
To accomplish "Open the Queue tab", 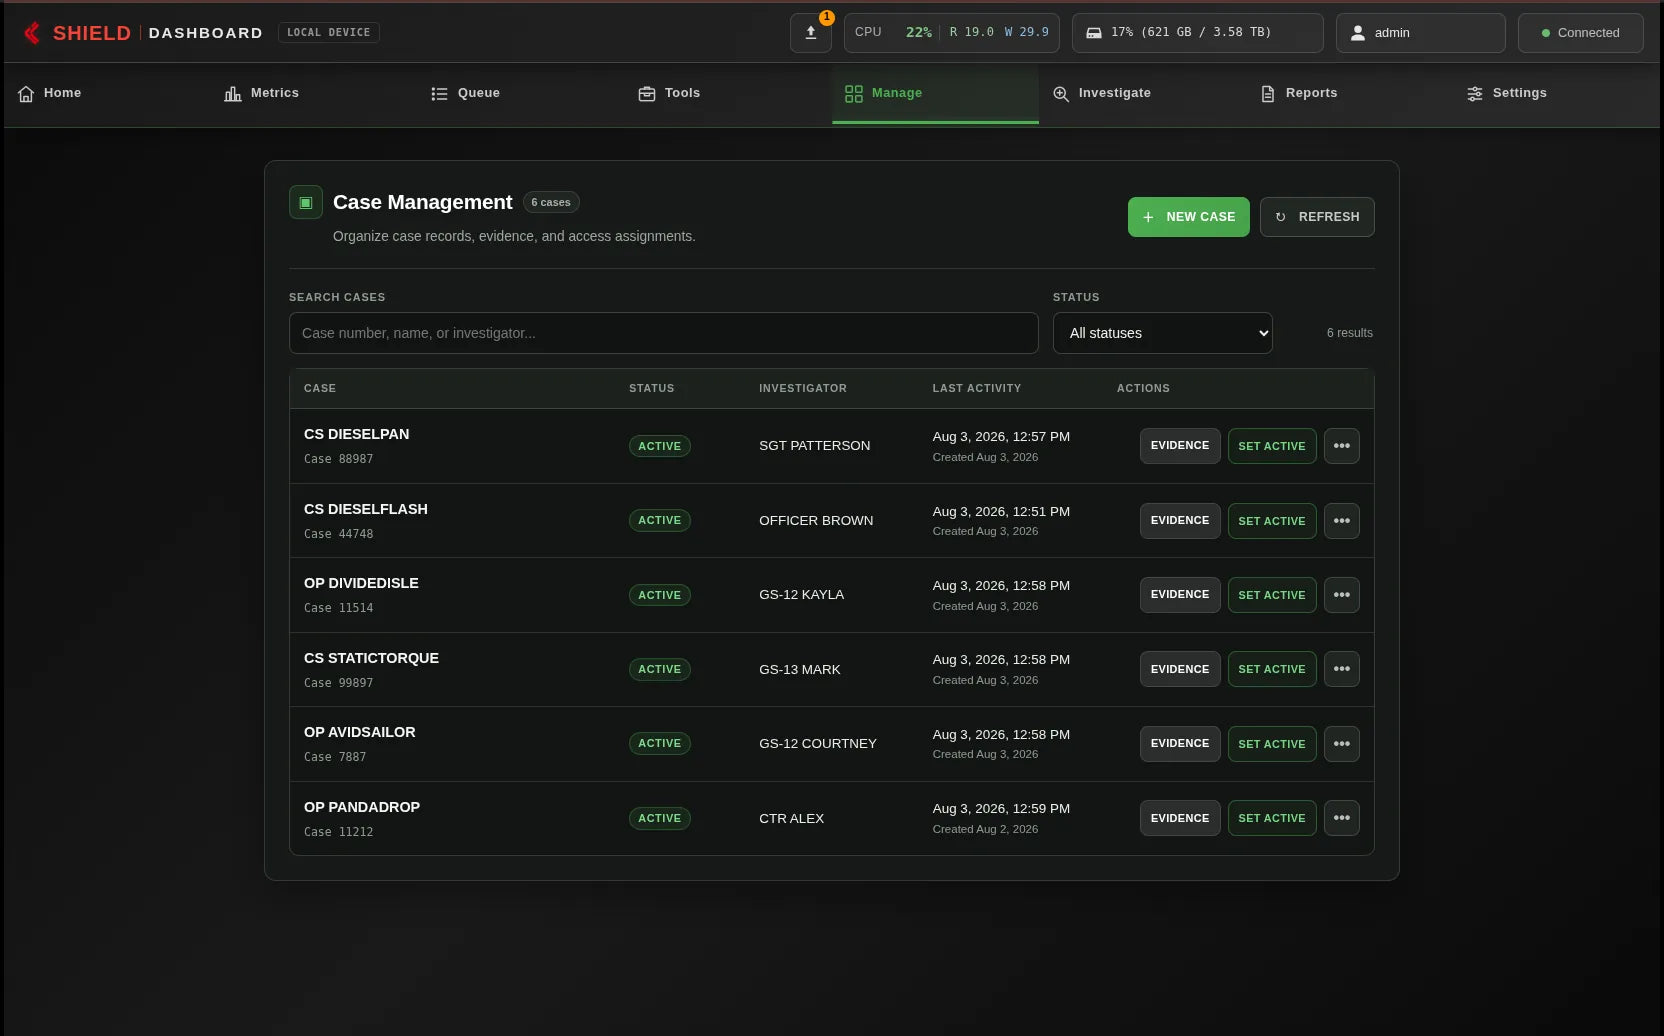I will pos(522,94).
